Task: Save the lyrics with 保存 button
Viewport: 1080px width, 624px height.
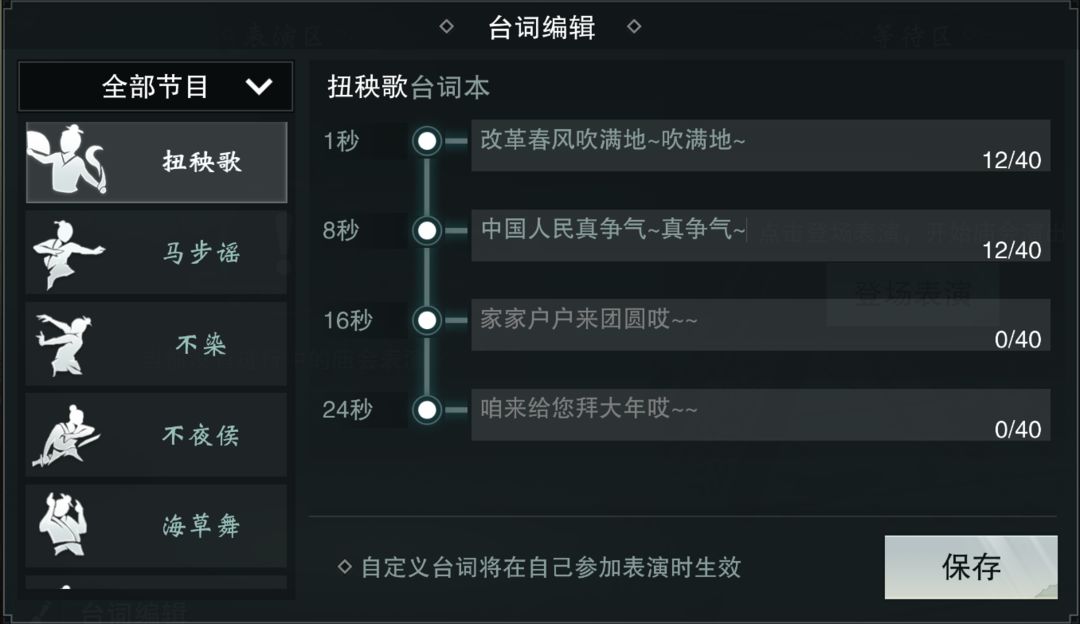Action: (971, 567)
